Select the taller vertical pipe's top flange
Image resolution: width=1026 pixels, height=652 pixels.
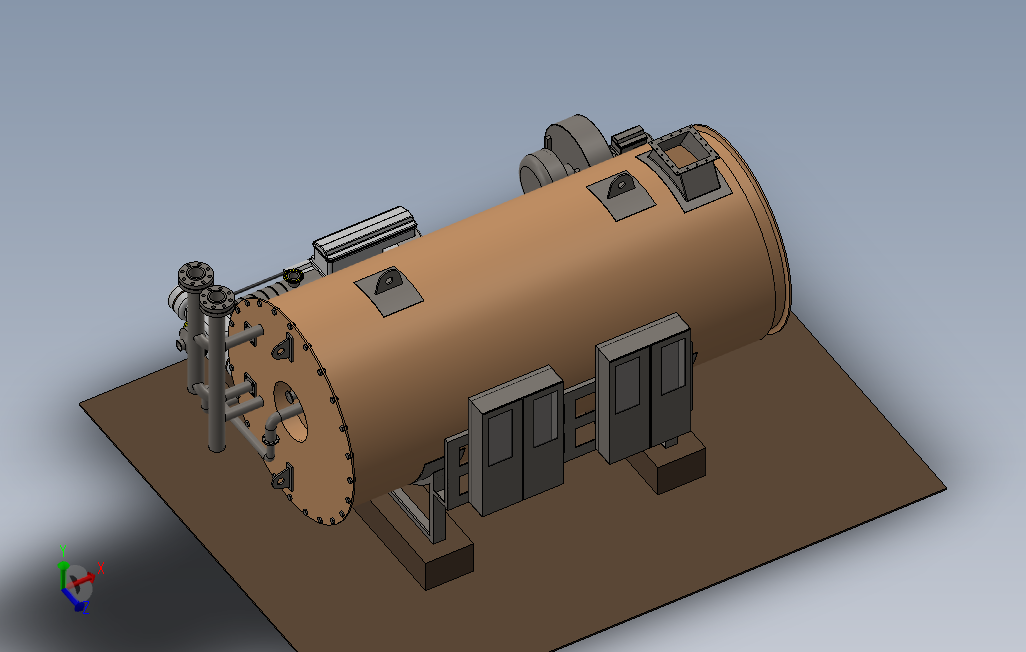coord(195,275)
